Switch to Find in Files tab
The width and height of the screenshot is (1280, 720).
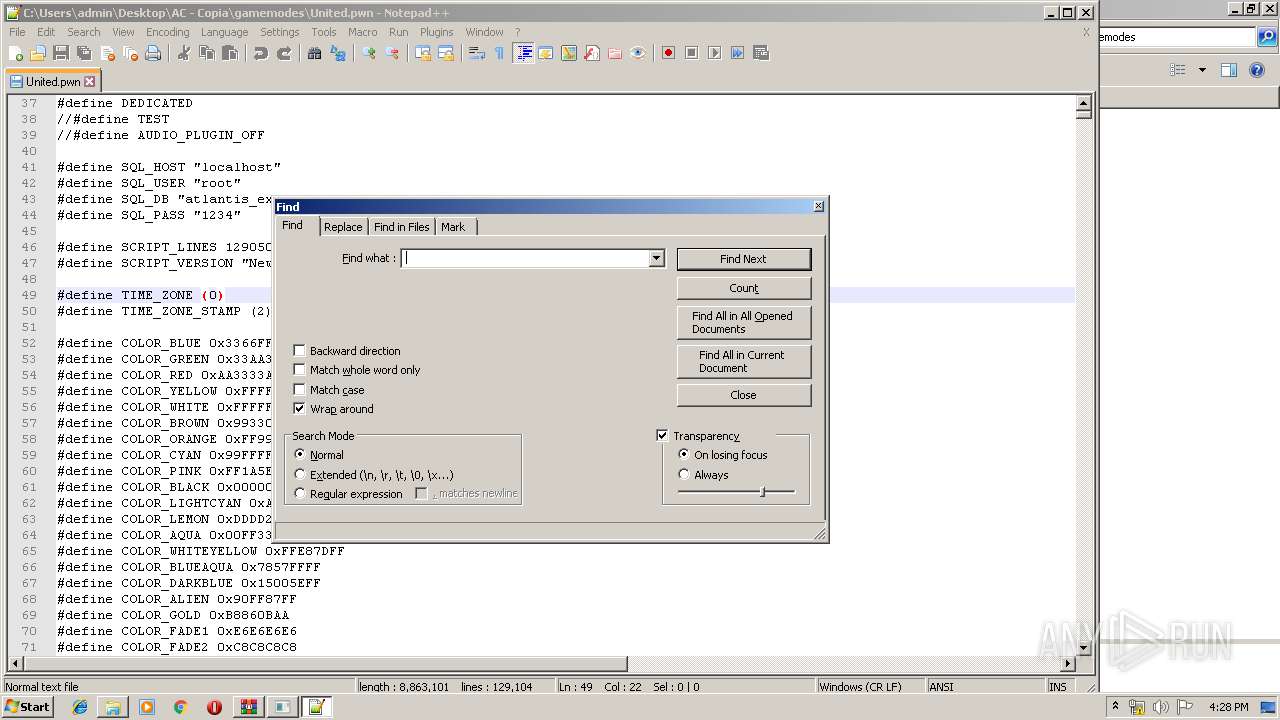(401, 227)
